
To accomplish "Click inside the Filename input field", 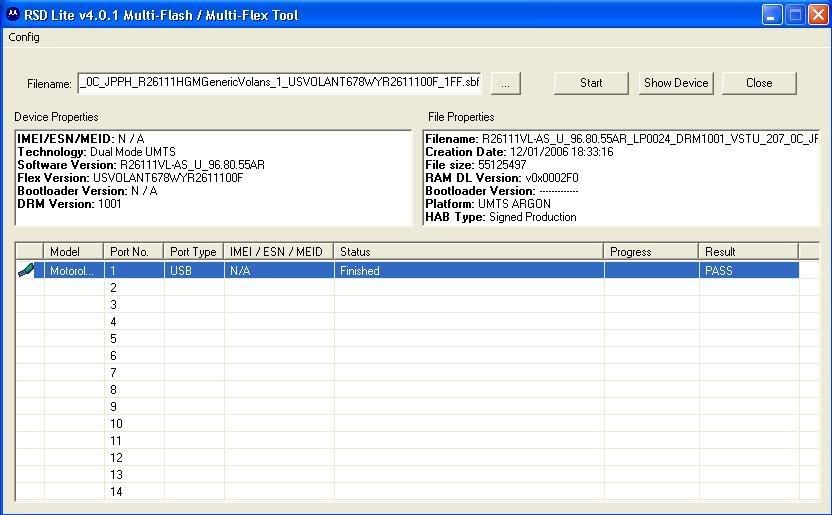I will pos(280,83).
